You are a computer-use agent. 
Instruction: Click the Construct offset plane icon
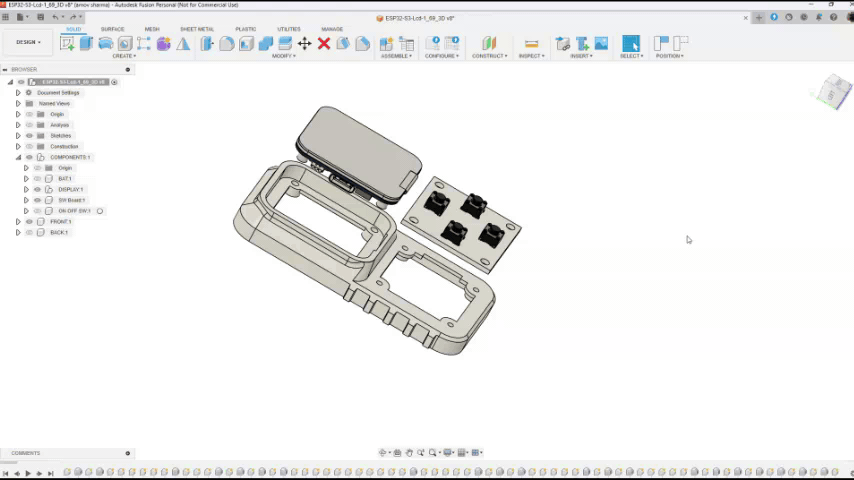[489, 44]
